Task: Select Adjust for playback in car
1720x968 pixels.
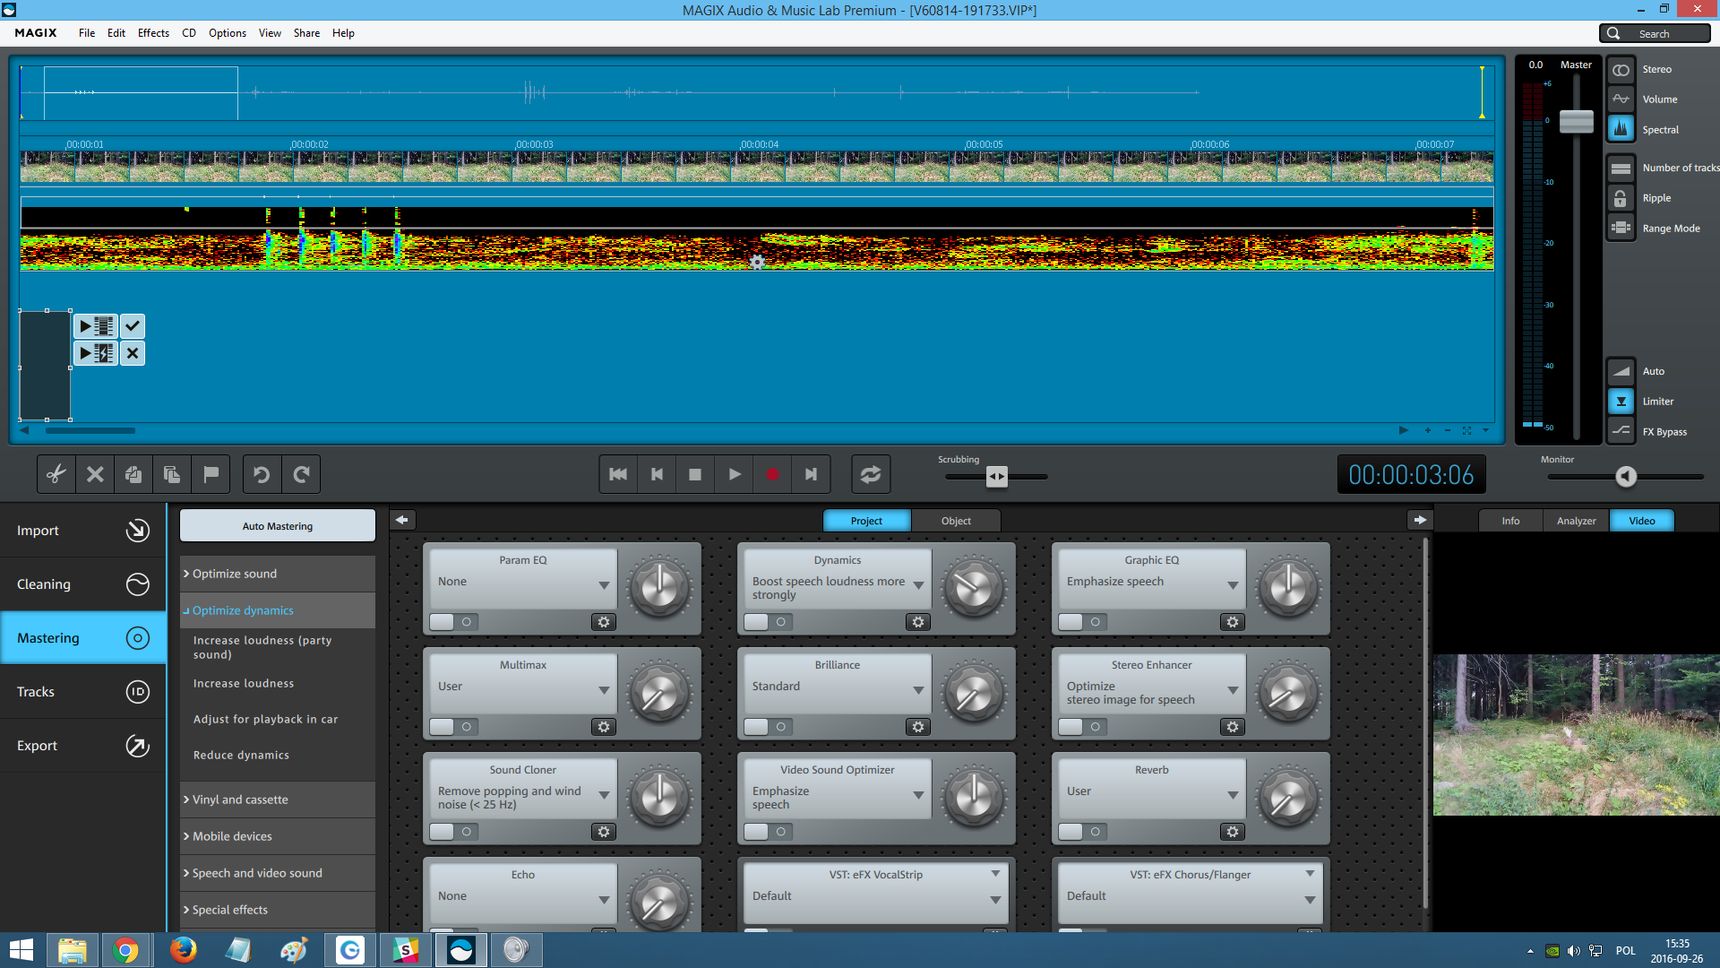Action: point(265,719)
